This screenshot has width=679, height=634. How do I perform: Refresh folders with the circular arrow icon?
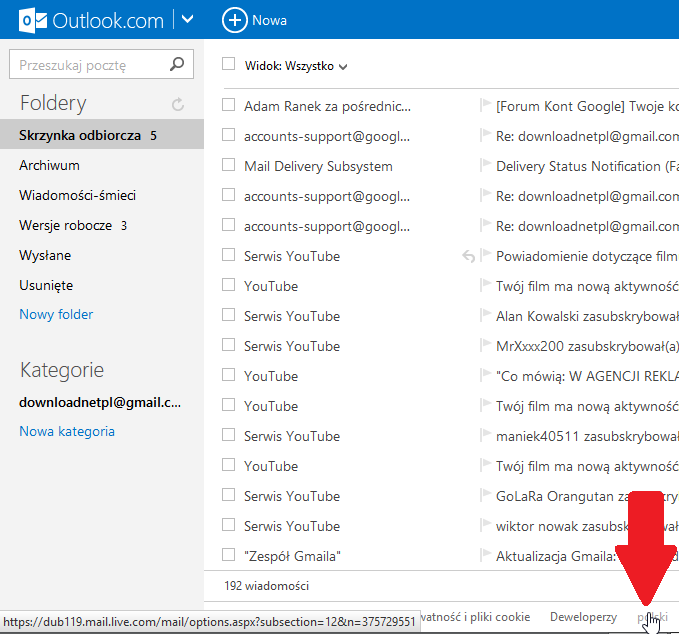[x=178, y=104]
